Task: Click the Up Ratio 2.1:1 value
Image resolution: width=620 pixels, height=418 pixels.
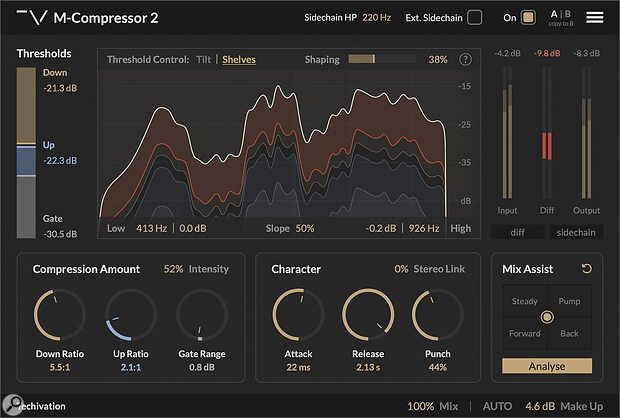Action: 131,367
